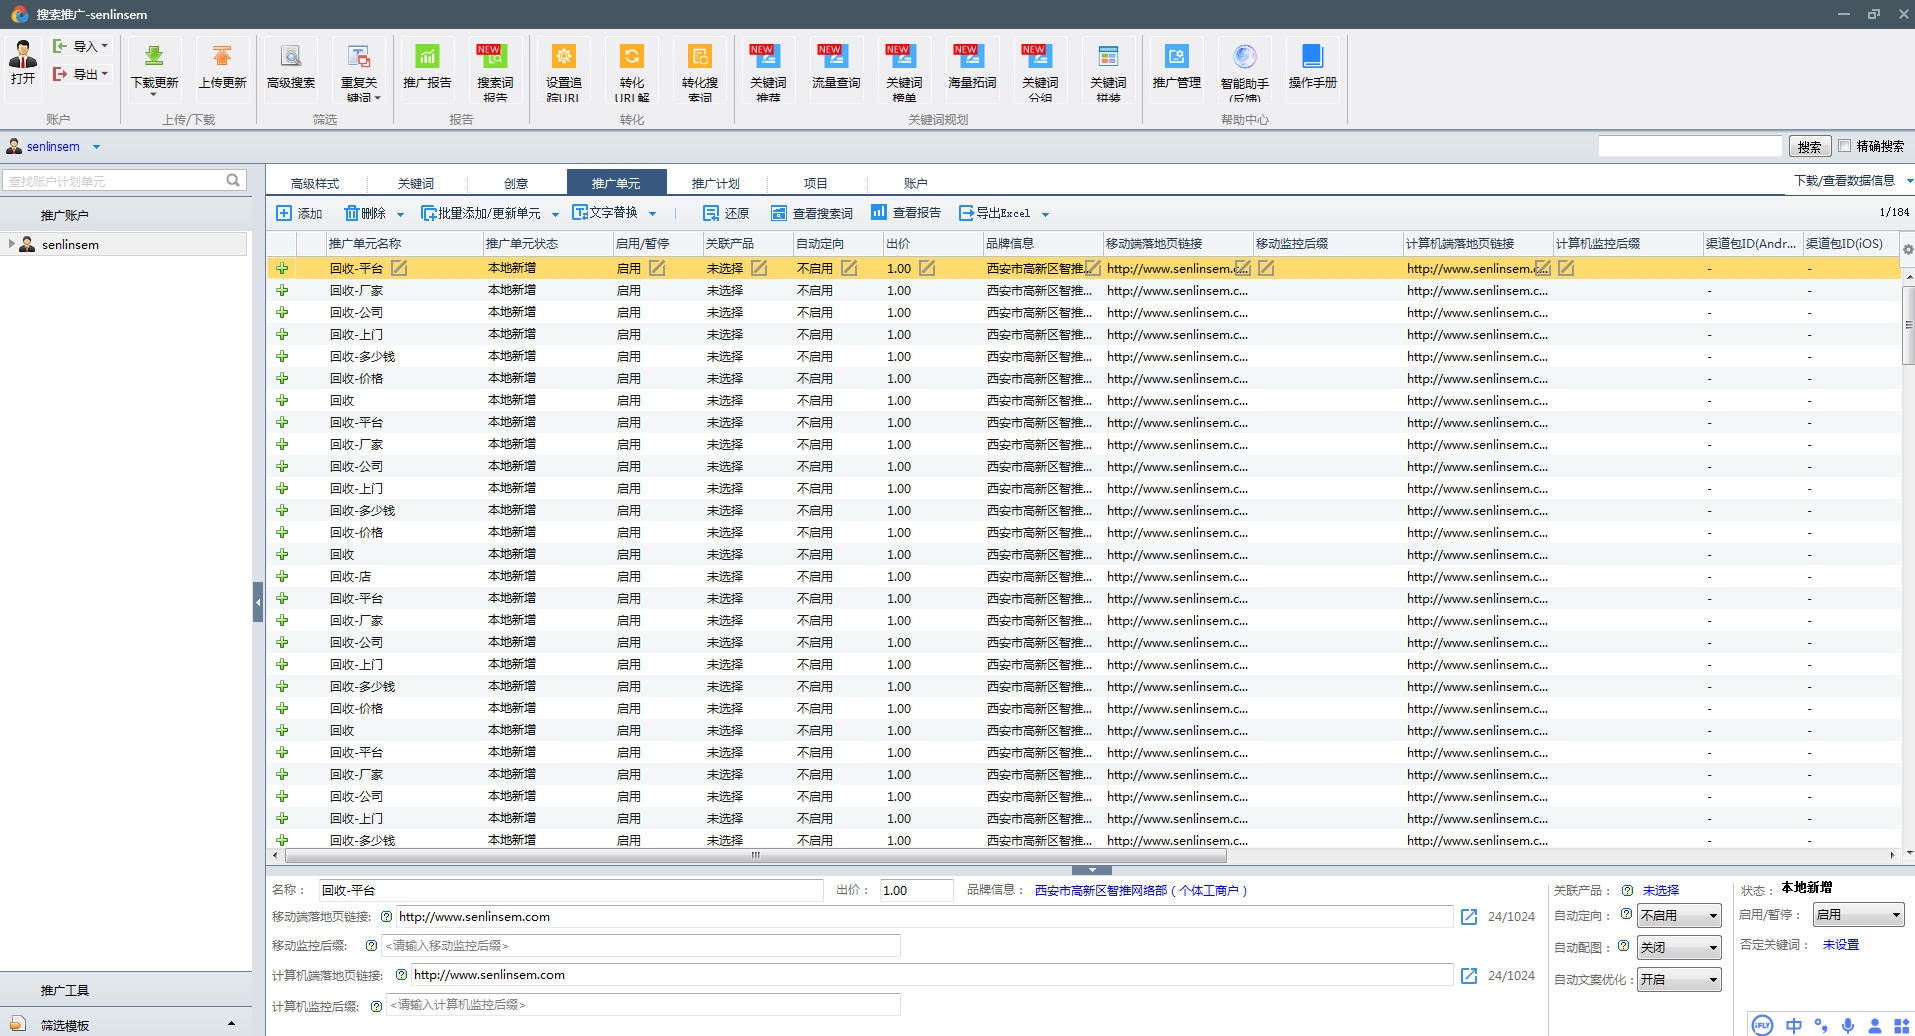Open the 自动文案优化 dropdown showing 开启
Screen dimensions: 1915x1036
[x=1678, y=980]
